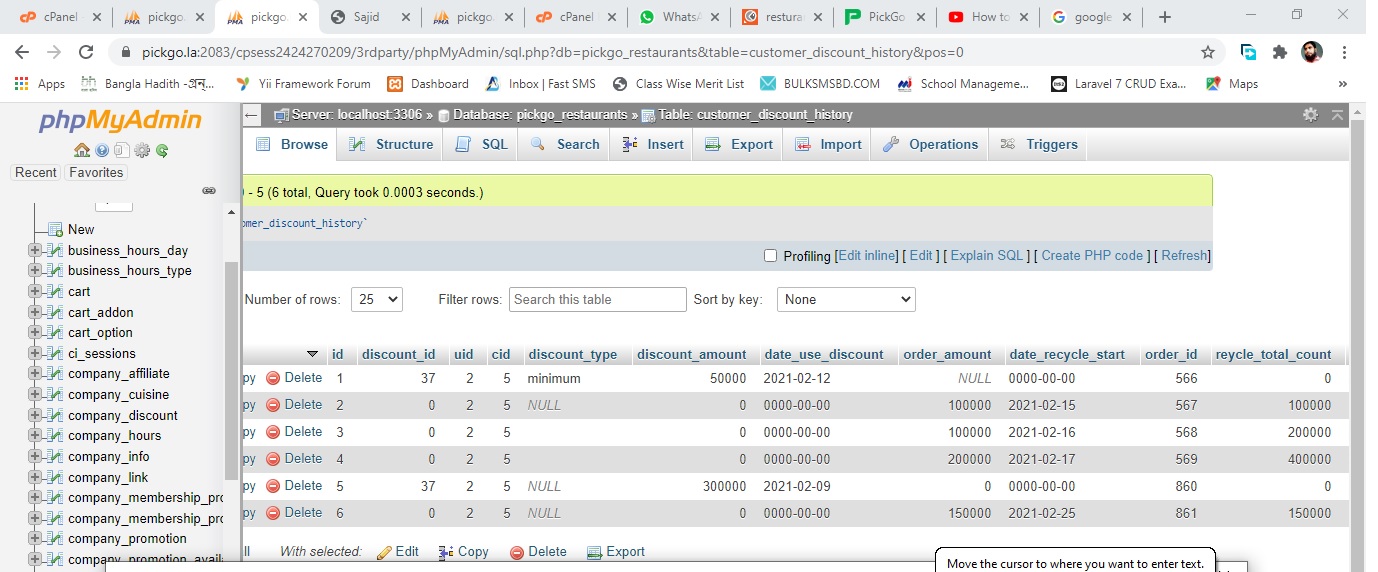Reload the navigation panel with green refresh icon

pos(161,151)
